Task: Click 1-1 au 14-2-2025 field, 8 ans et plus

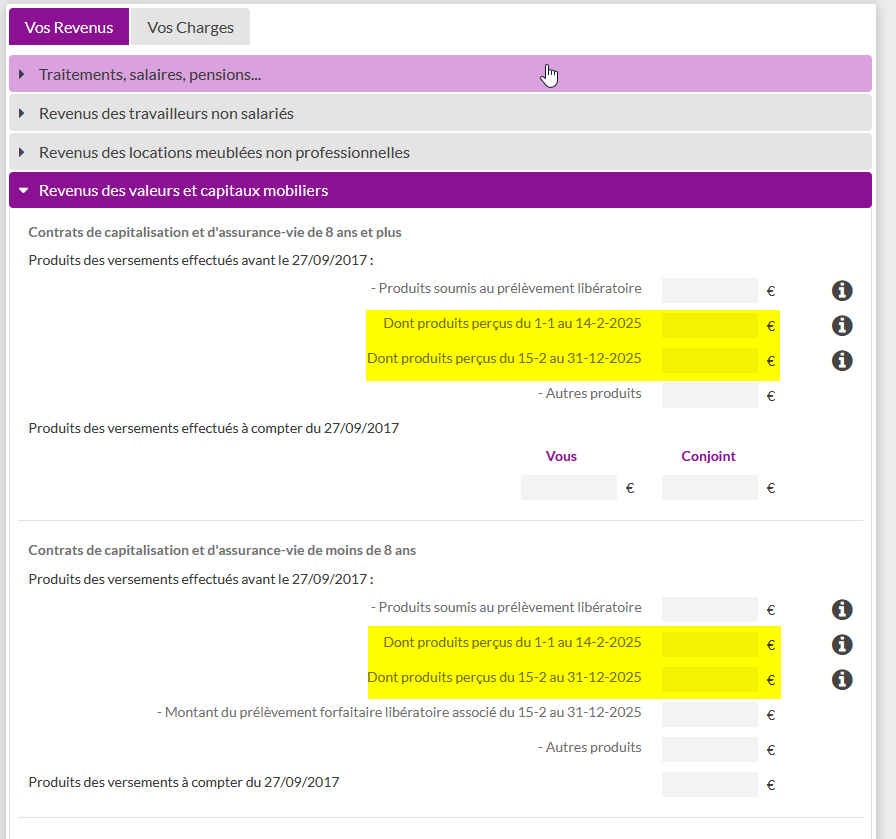Action: click(709, 326)
